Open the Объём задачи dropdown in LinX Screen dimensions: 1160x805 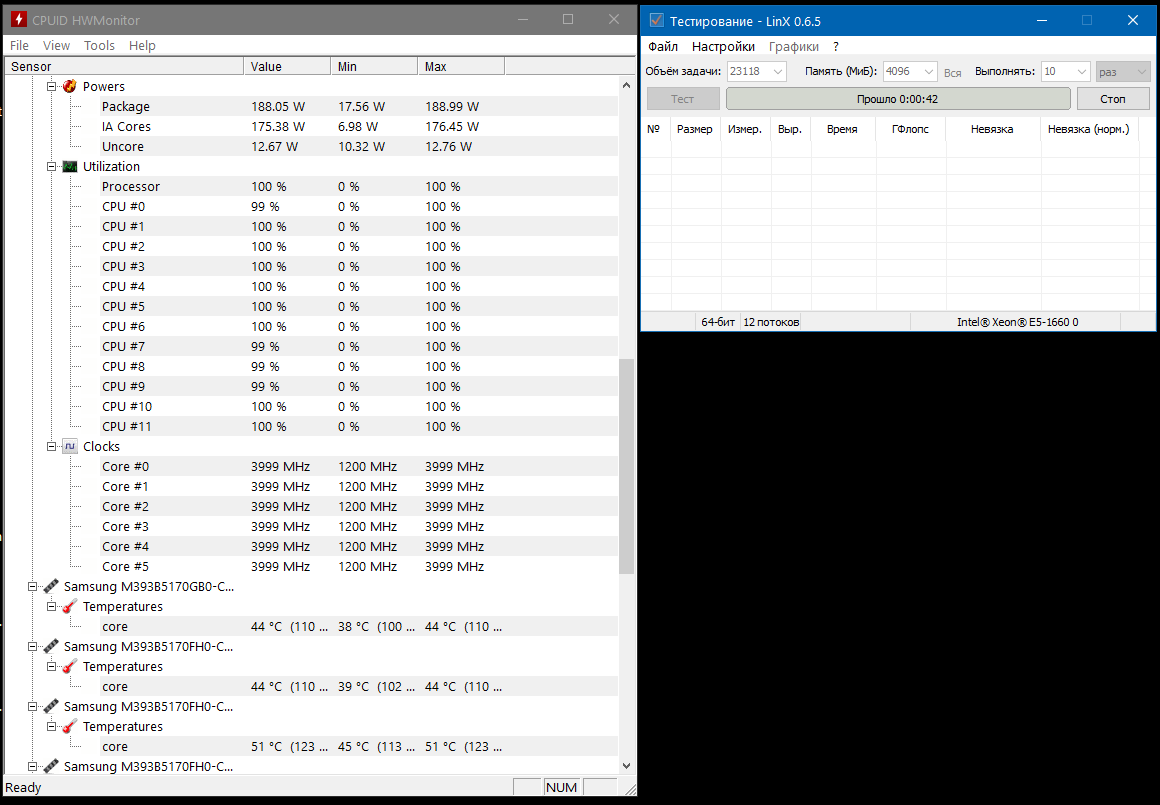(x=778, y=72)
